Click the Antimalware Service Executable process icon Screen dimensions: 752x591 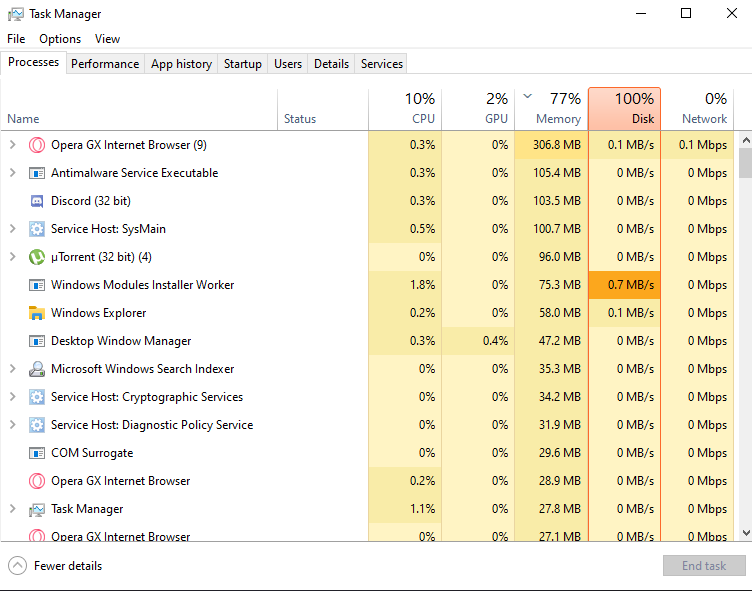point(37,173)
